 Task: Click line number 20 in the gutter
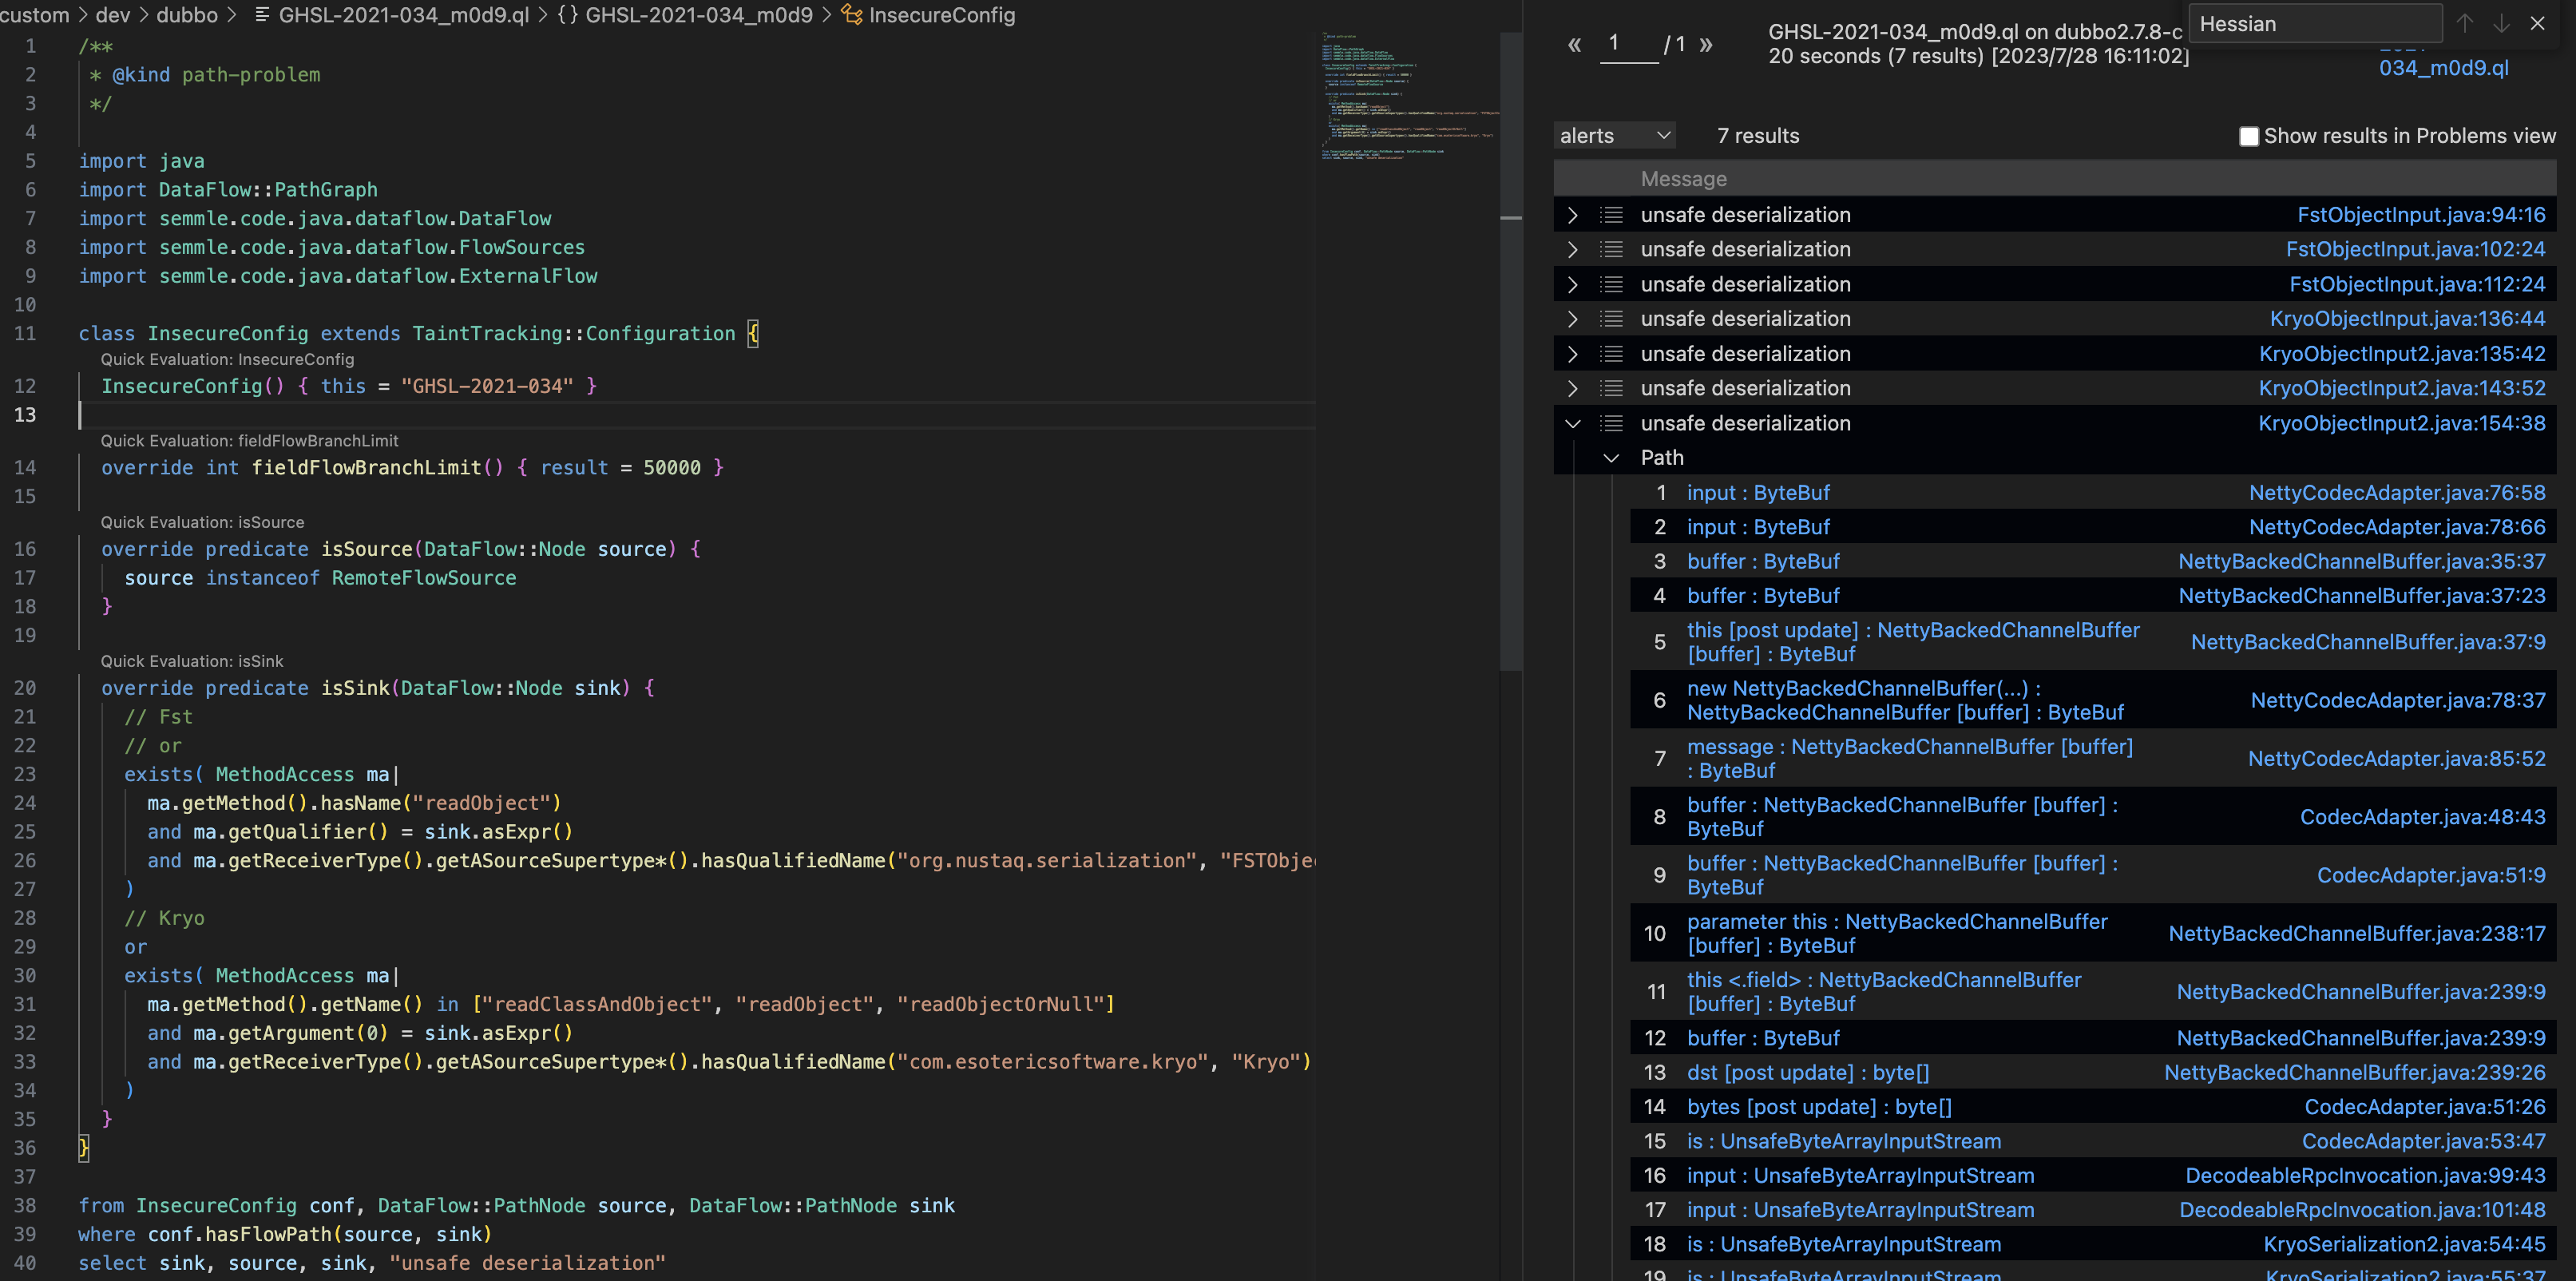pos(24,688)
